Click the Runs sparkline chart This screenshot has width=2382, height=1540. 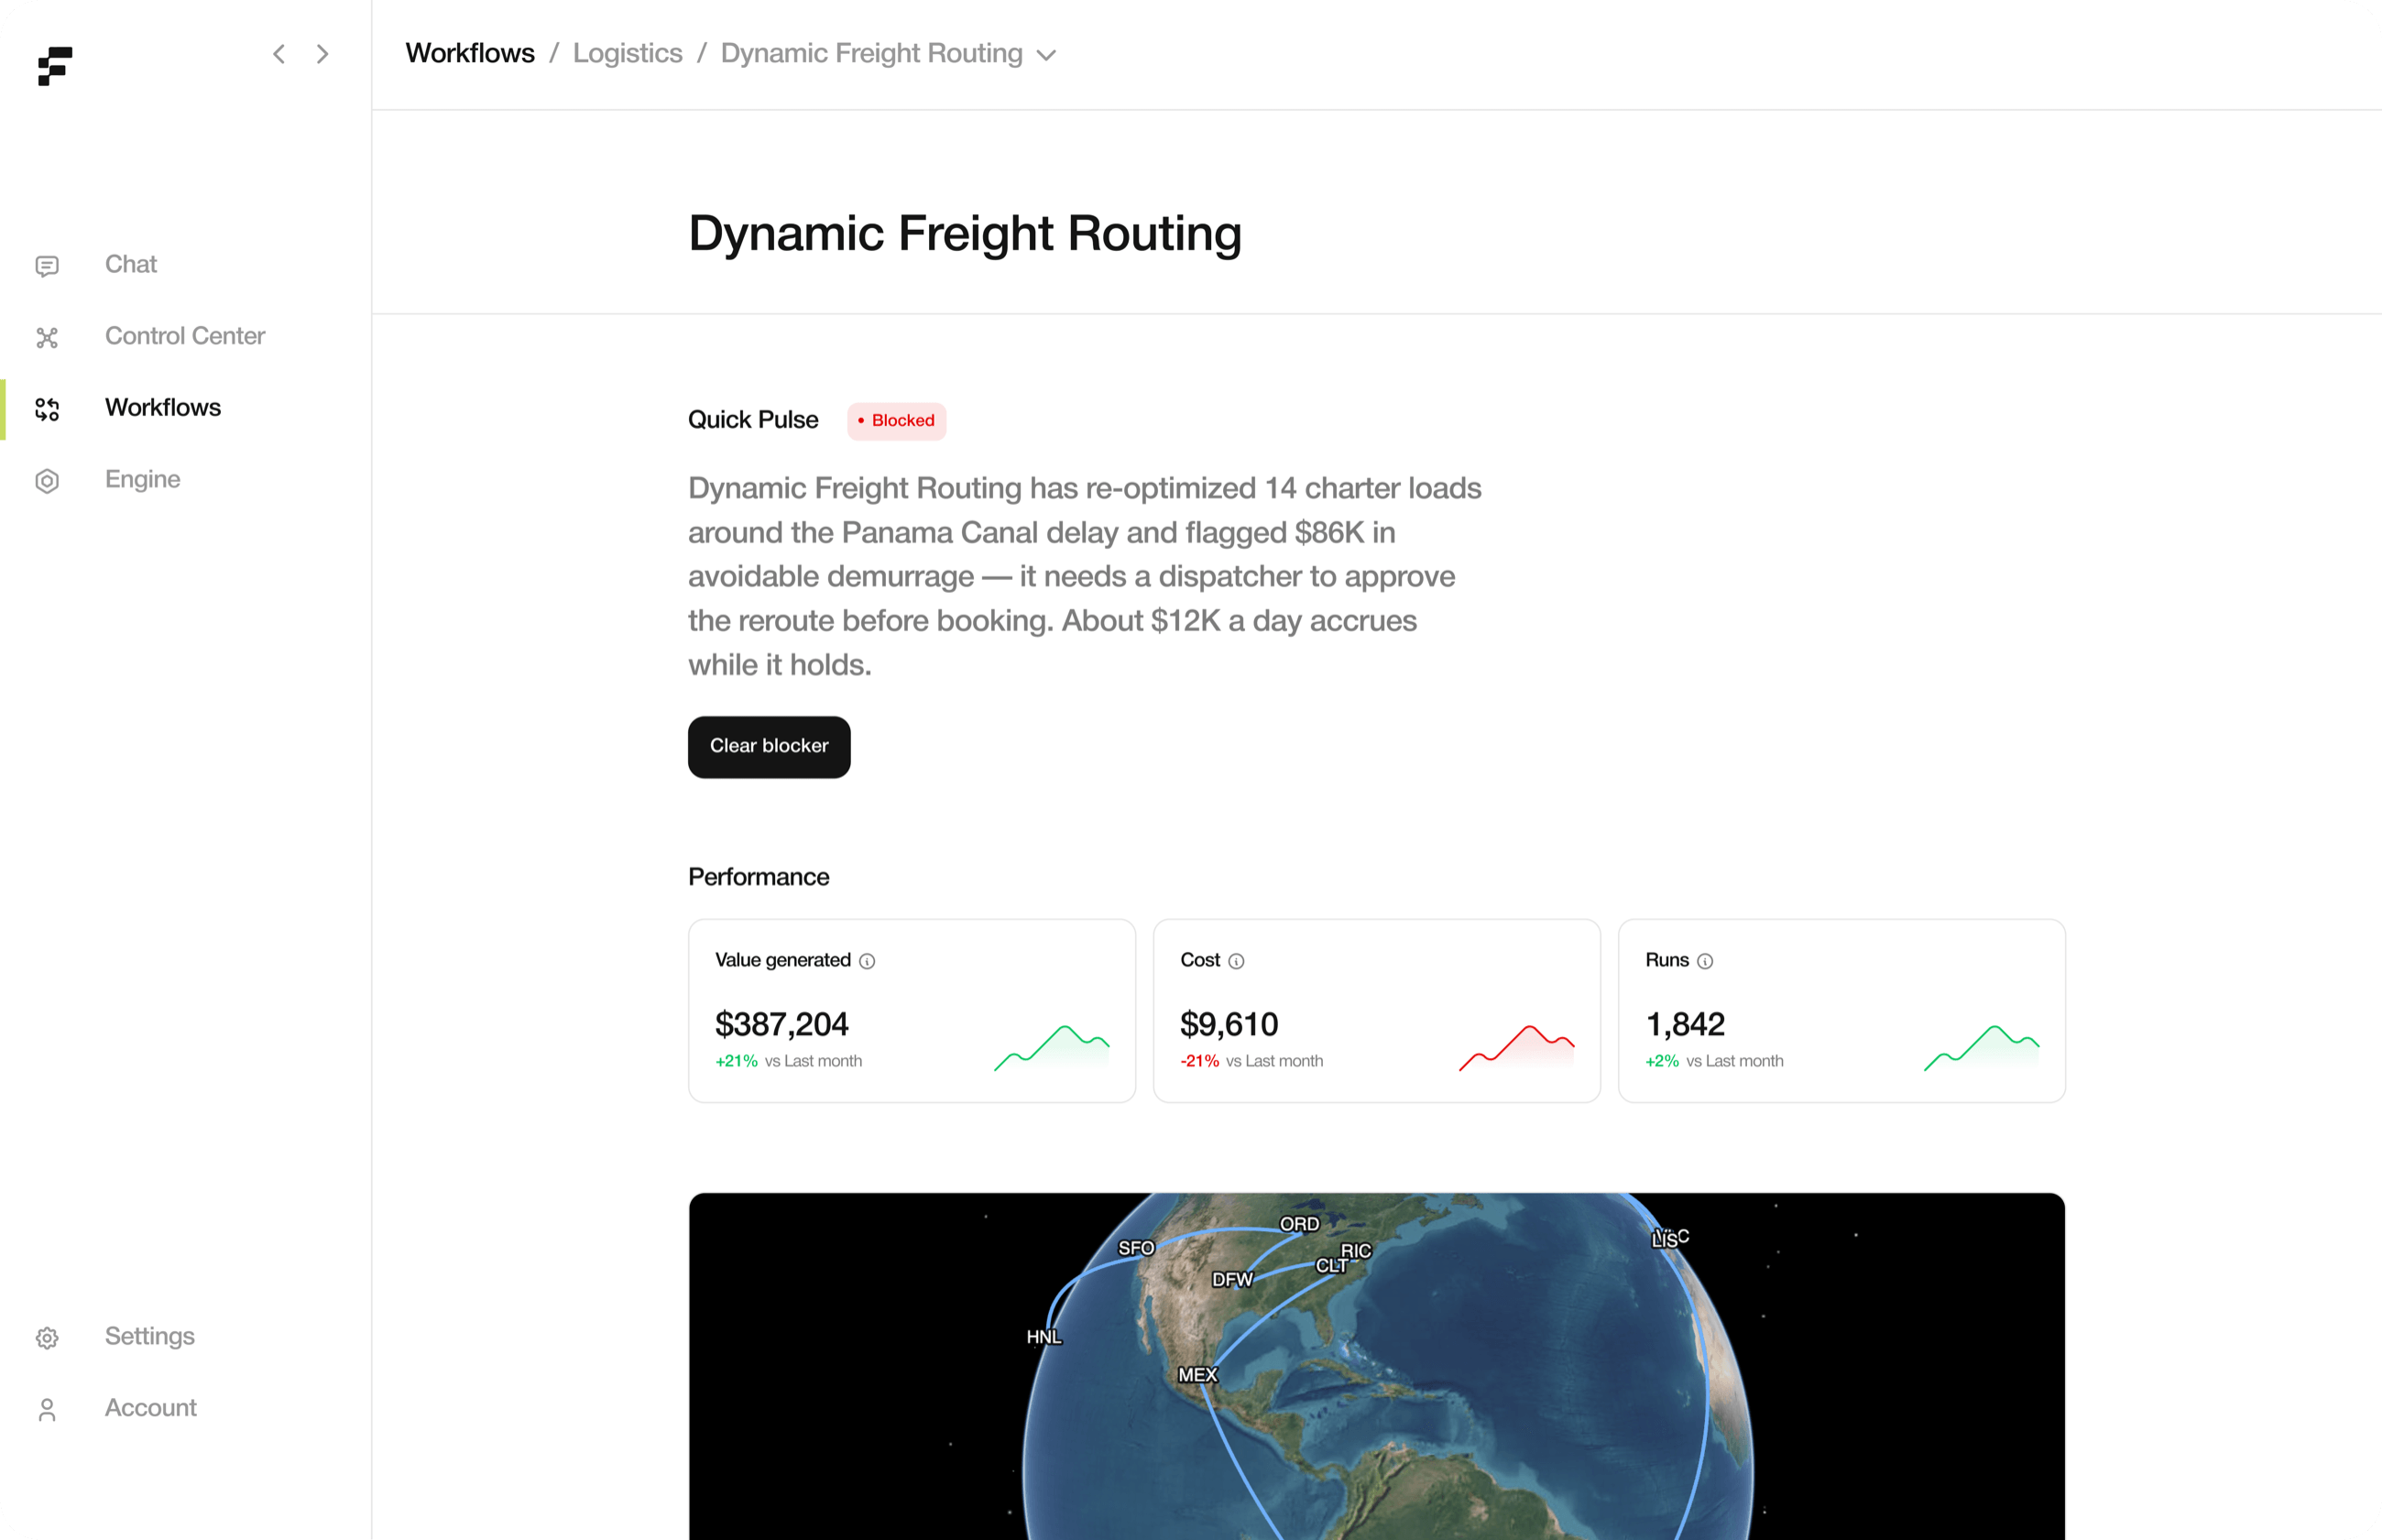(x=1982, y=1048)
